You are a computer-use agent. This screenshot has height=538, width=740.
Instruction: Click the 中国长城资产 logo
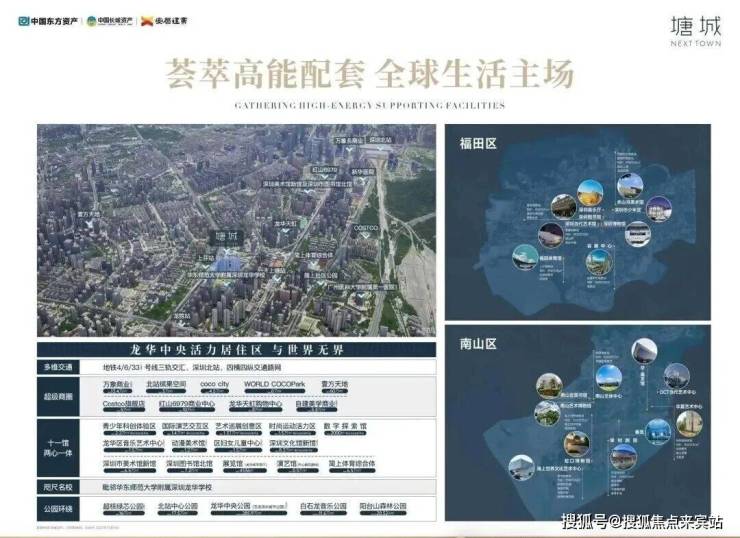pyautogui.click(x=109, y=20)
